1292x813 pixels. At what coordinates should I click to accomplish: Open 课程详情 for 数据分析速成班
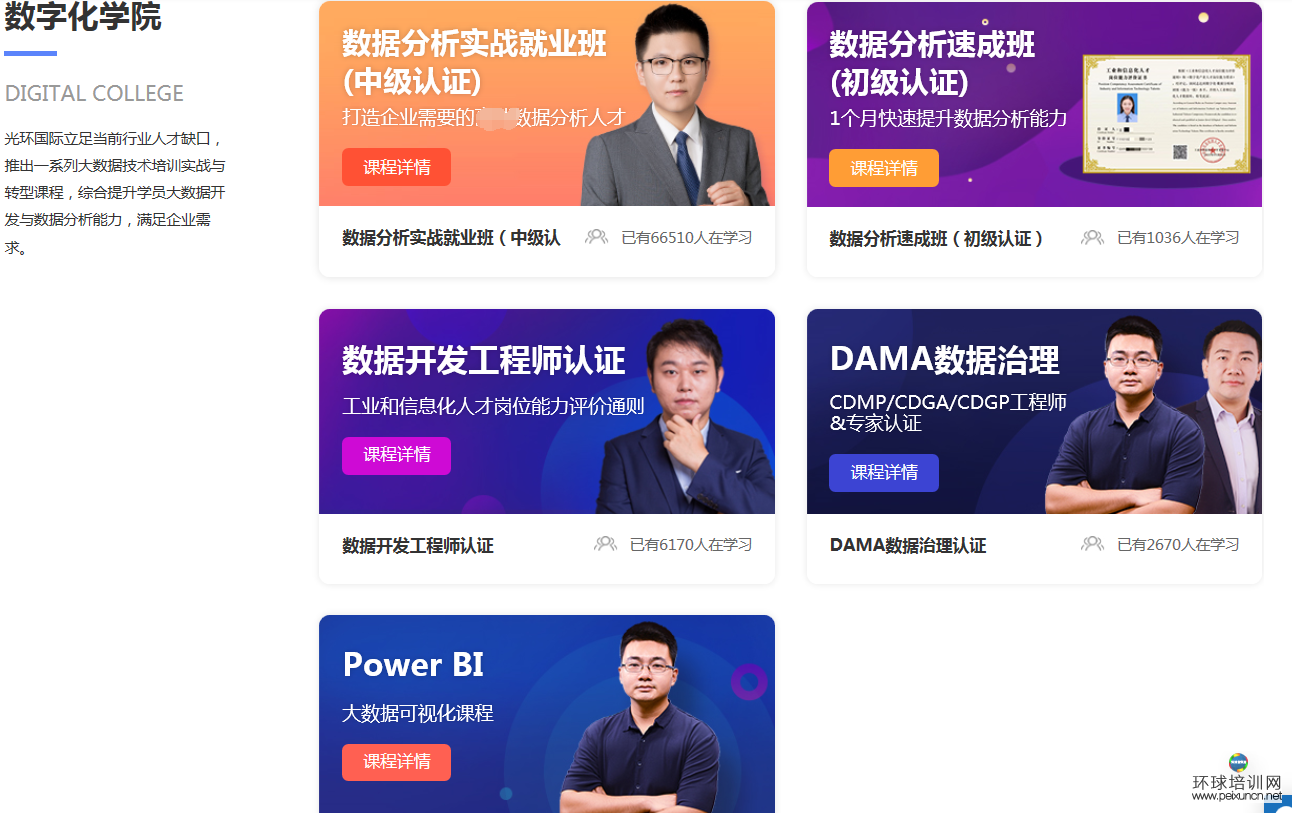(x=884, y=168)
